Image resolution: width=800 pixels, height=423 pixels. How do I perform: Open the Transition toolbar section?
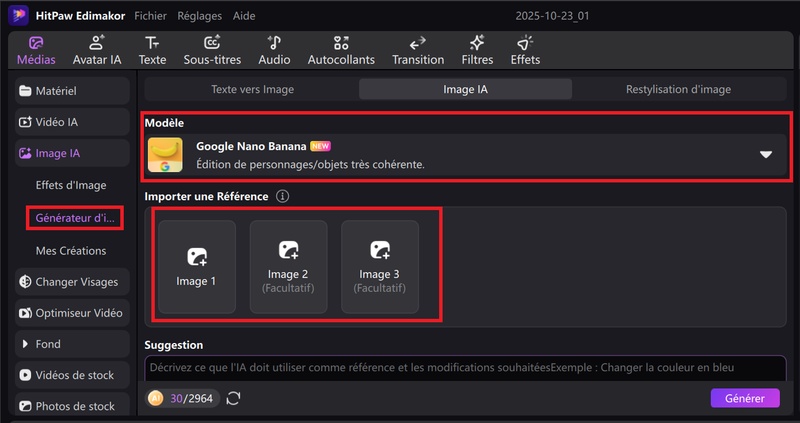click(418, 50)
